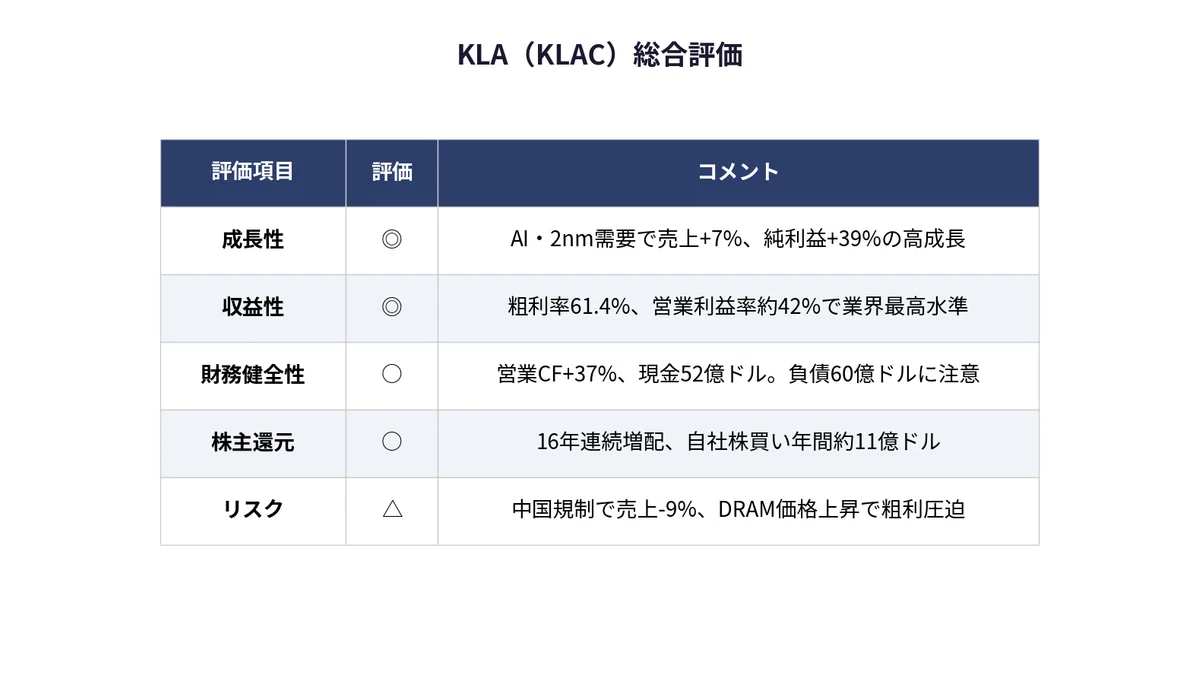
Task: Click the コメント column header
Action: 738,172
